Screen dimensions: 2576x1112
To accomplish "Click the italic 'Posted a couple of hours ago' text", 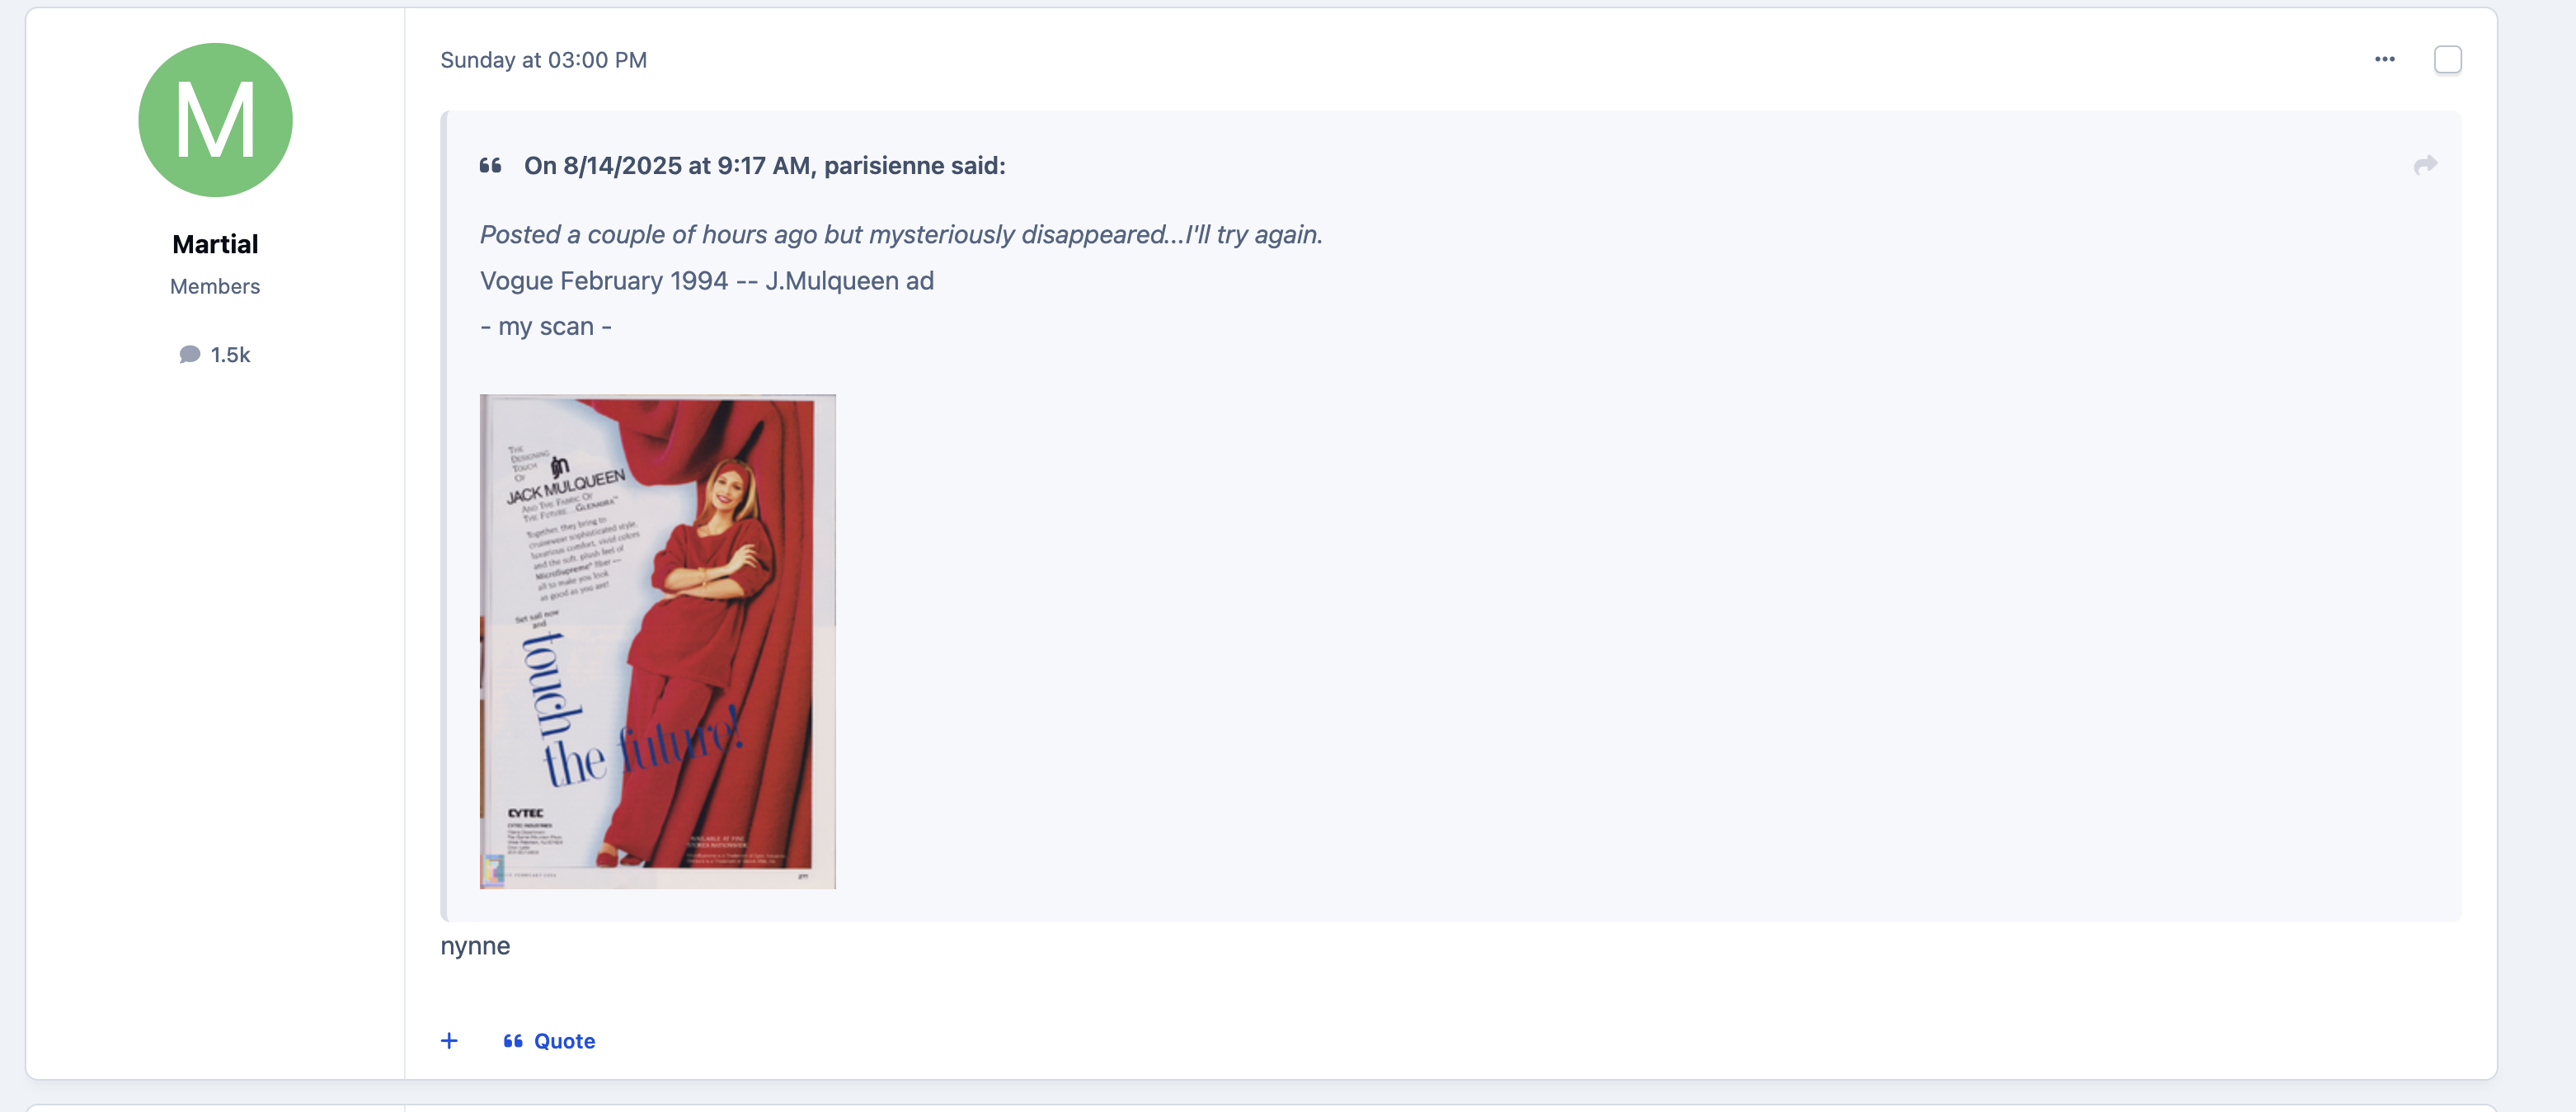I will pyautogui.click(x=900, y=234).
